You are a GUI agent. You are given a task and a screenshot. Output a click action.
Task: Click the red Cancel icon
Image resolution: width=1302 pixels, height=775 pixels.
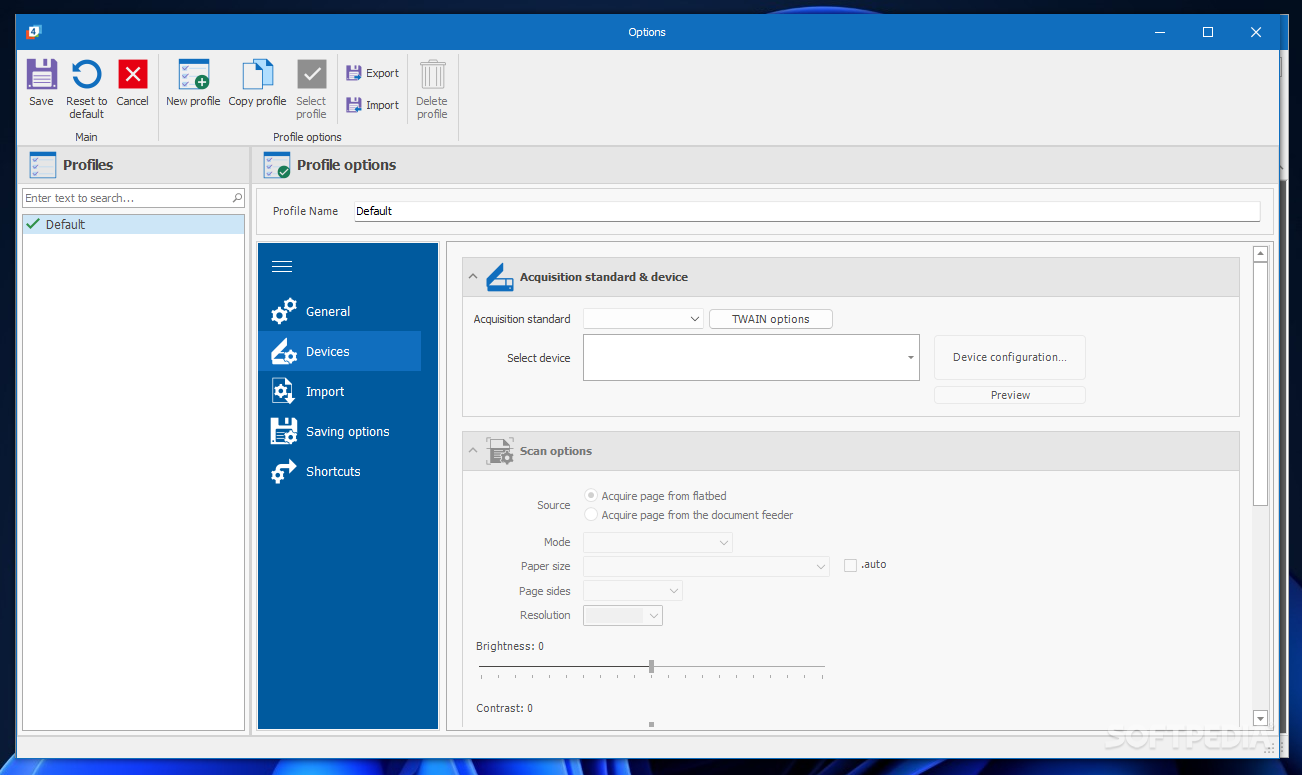coord(133,75)
